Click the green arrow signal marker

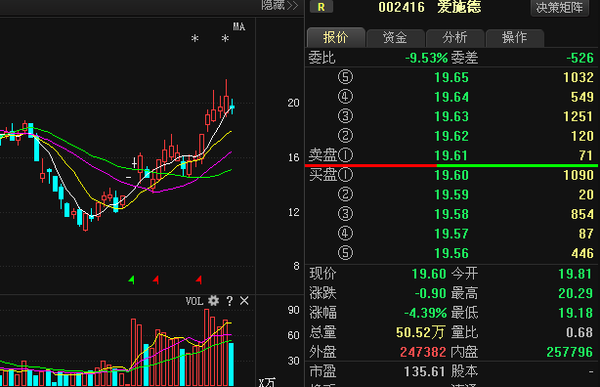(x=131, y=280)
